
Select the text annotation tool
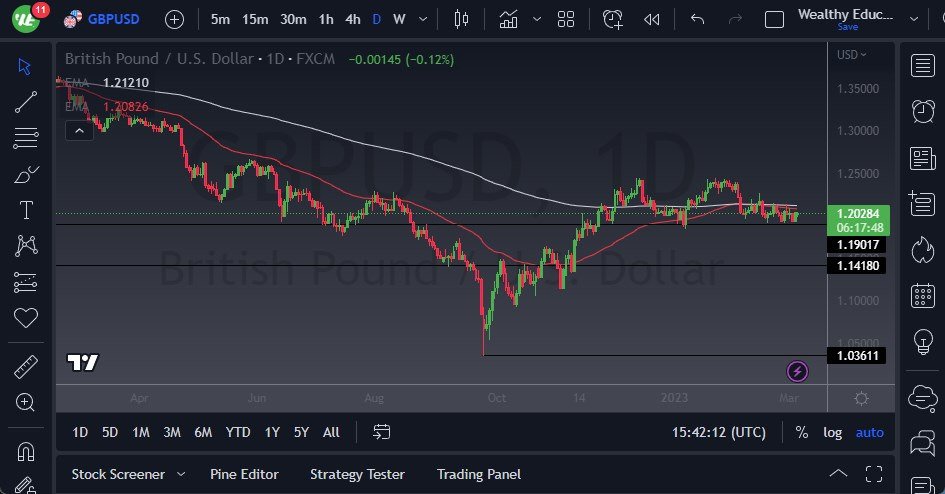tap(25, 210)
